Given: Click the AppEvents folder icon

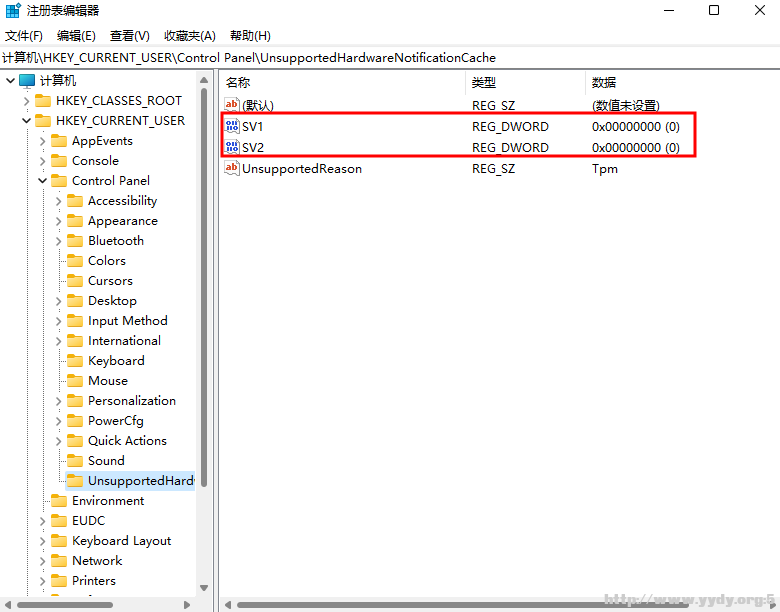Looking at the screenshot, I should [x=59, y=141].
